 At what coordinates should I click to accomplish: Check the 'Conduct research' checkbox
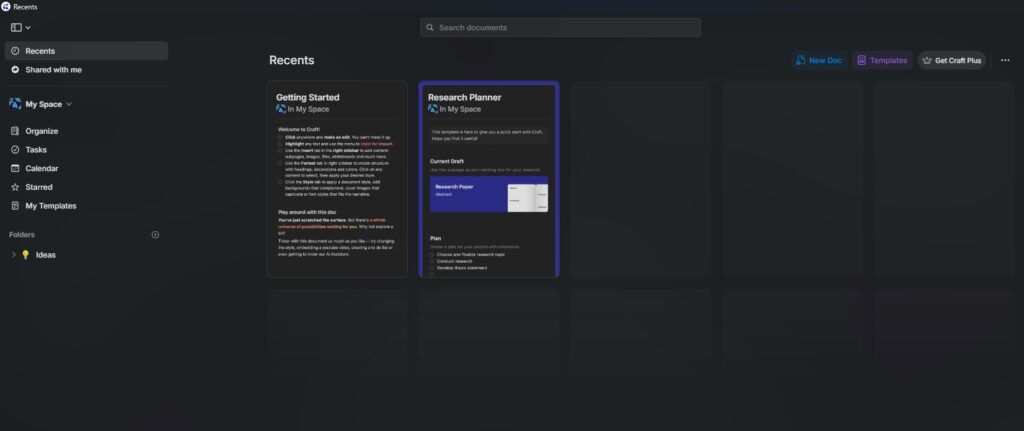click(432, 262)
